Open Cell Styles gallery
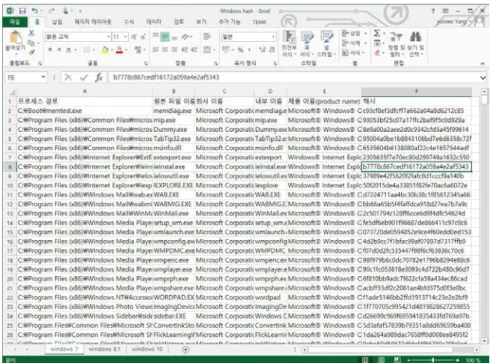 click(x=326, y=43)
